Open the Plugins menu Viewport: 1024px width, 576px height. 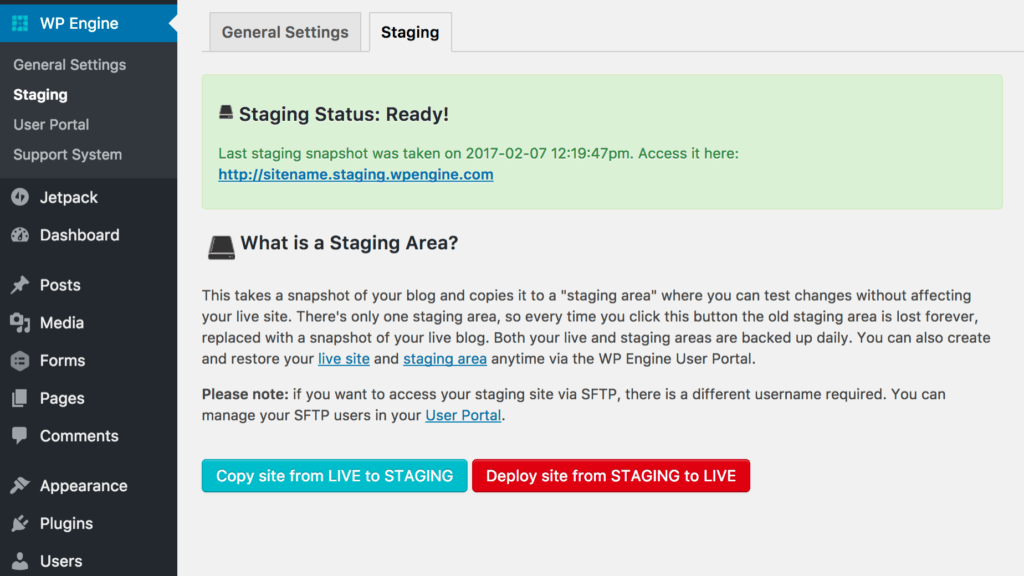coord(88,523)
